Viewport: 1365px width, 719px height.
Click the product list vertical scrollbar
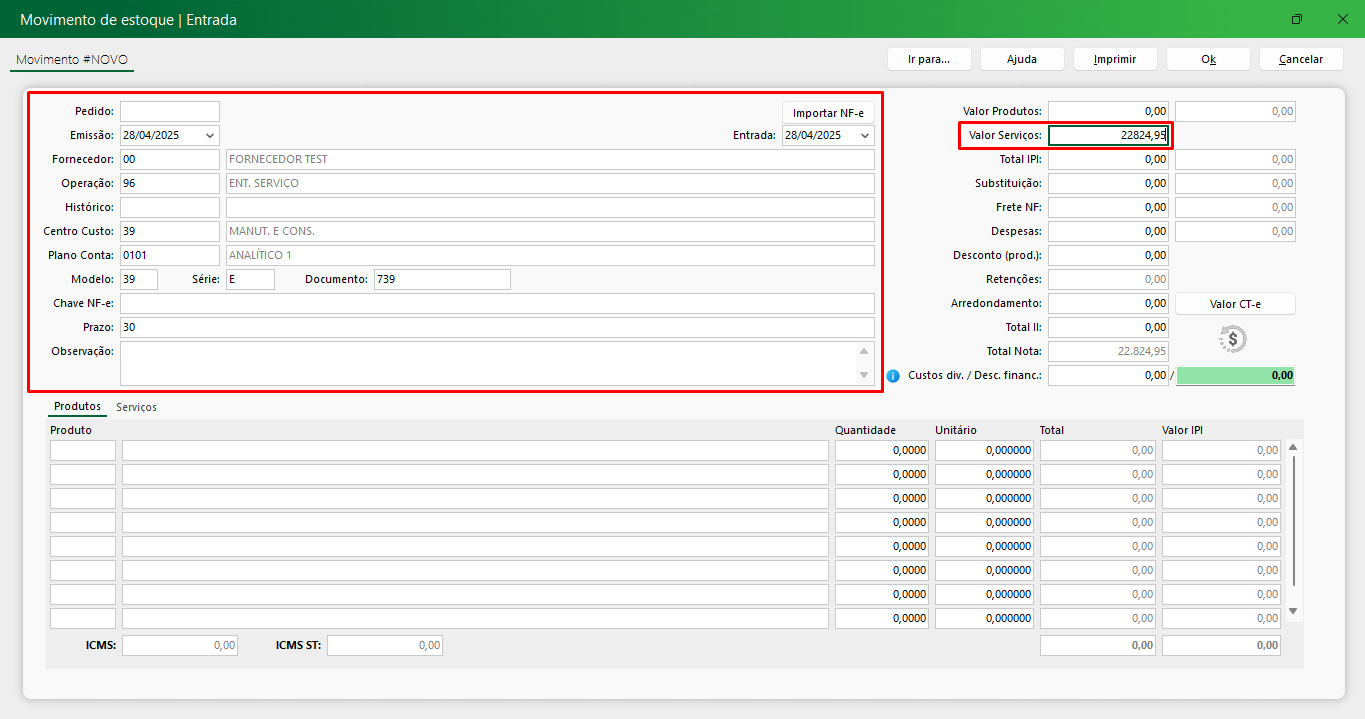[x=1293, y=520]
